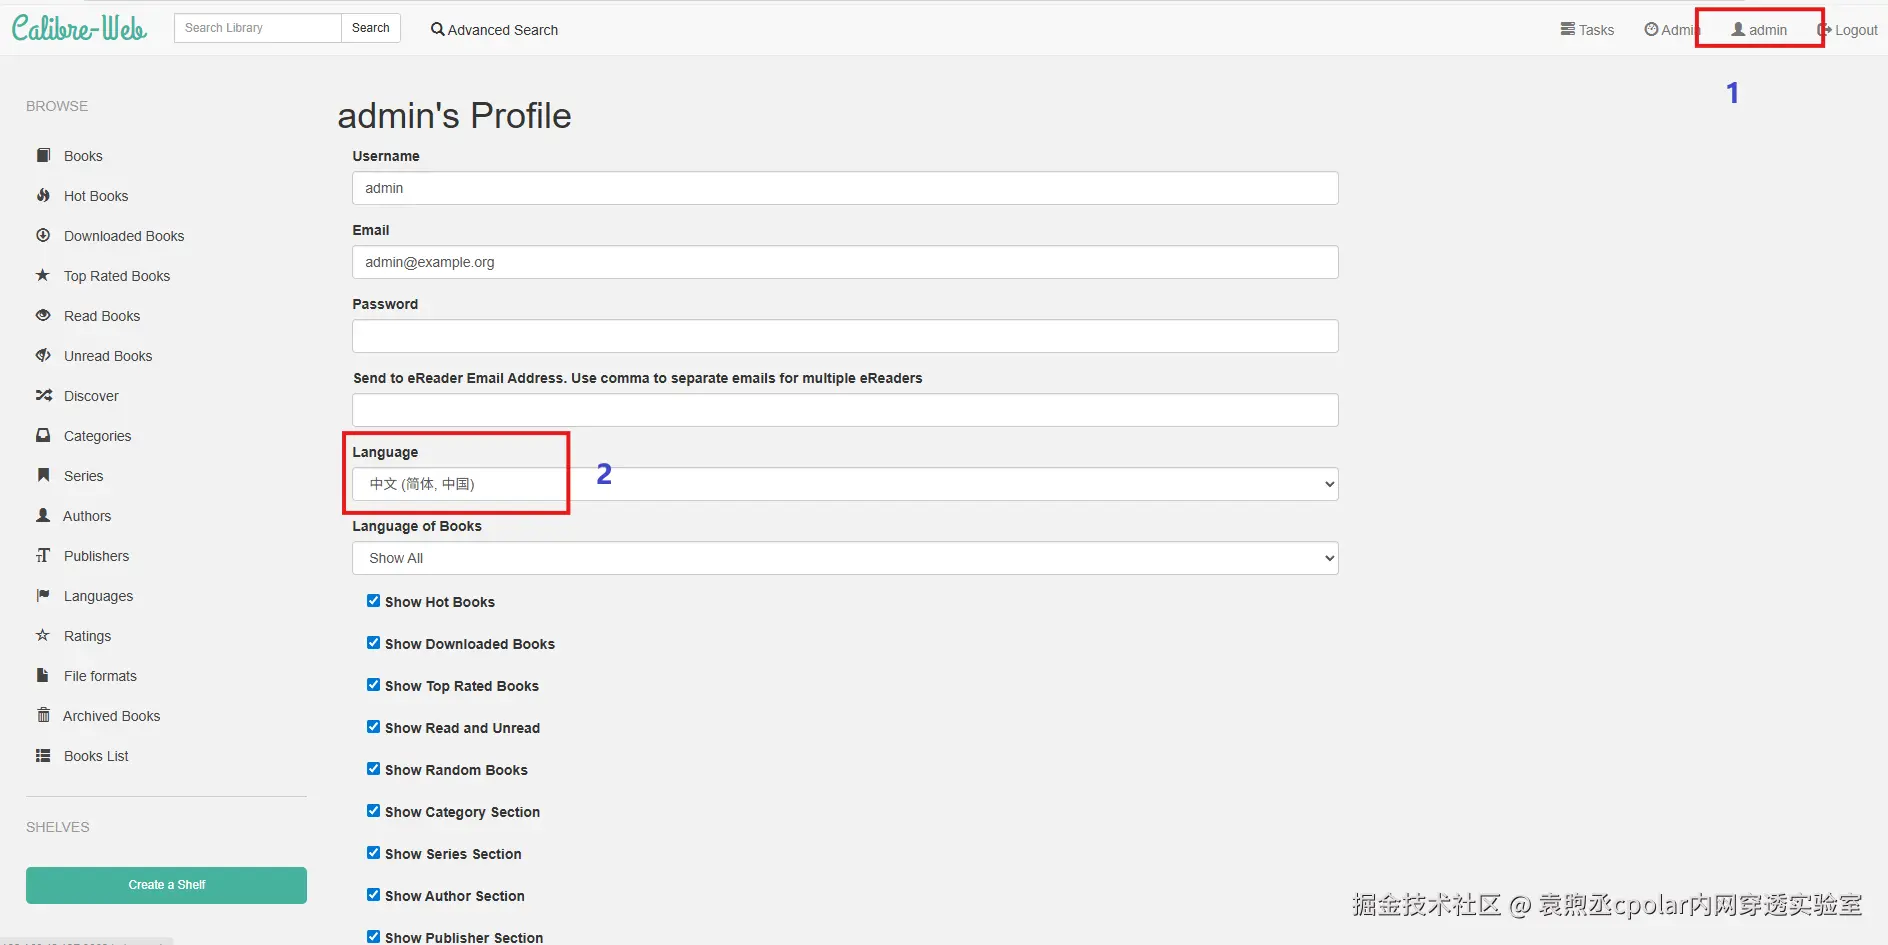Click the Top Rated Books star icon
This screenshot has width=1888, height=945.
[x=43, y=276]
